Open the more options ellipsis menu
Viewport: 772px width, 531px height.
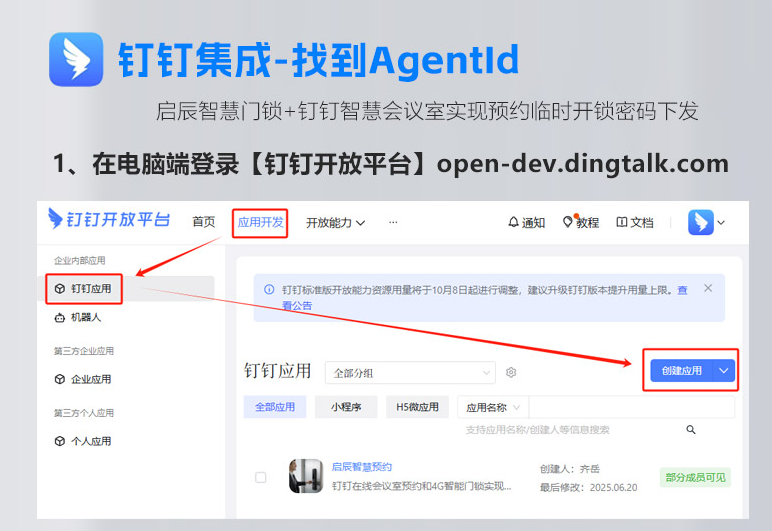click(x=393, y=222)
